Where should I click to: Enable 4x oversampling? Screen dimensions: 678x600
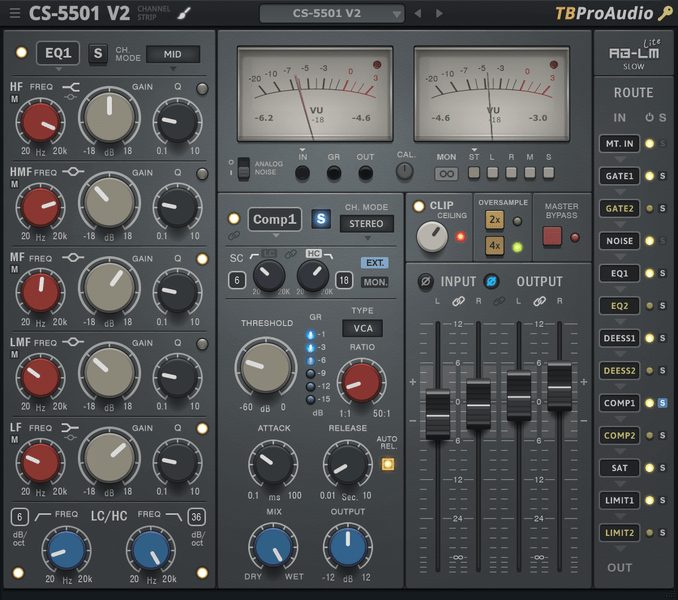coord(495,246)
